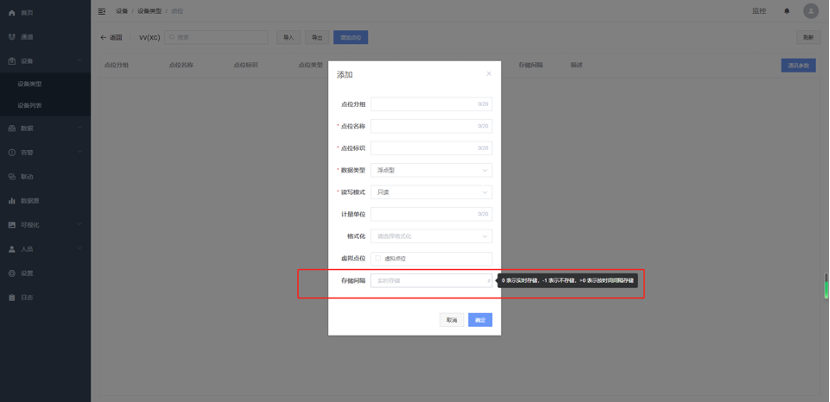Screen dimensions: 830x402
Task: Click the 点位分组 column header
Action: coord(116,65)
